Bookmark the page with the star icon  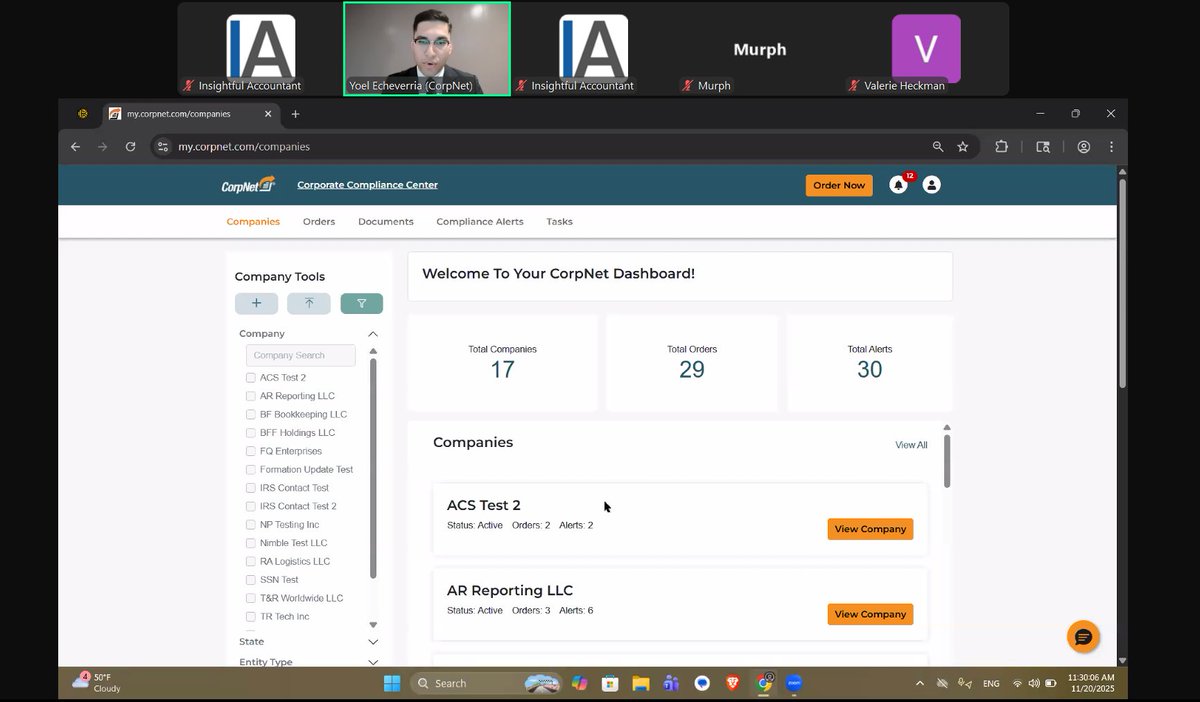tap(962, 146)
